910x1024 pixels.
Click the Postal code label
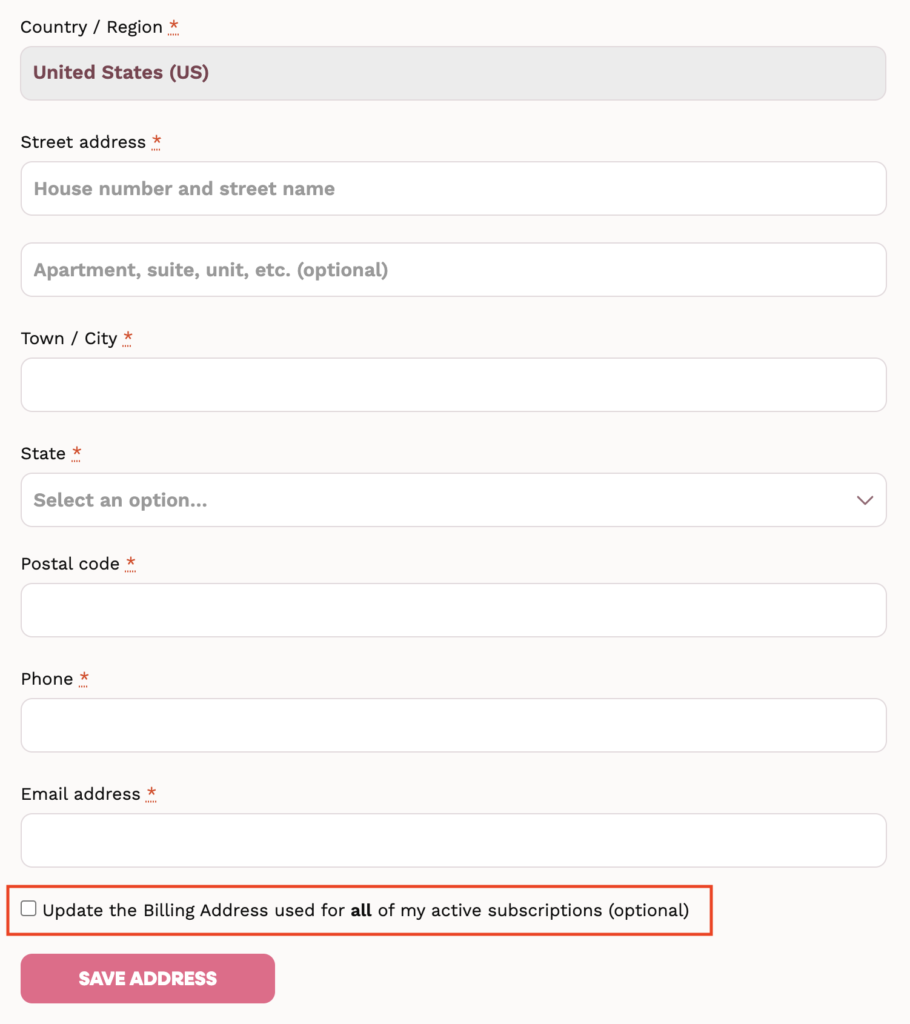tap(70, 564)
